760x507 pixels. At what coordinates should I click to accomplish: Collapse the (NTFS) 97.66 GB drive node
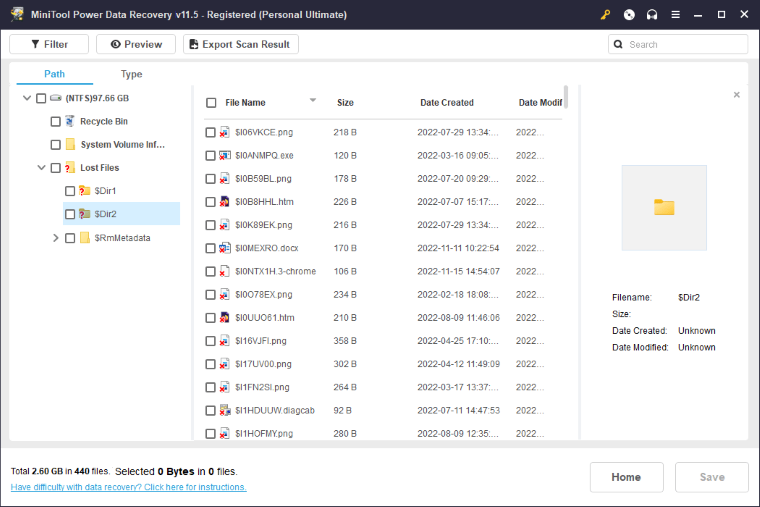pos(25,98)
